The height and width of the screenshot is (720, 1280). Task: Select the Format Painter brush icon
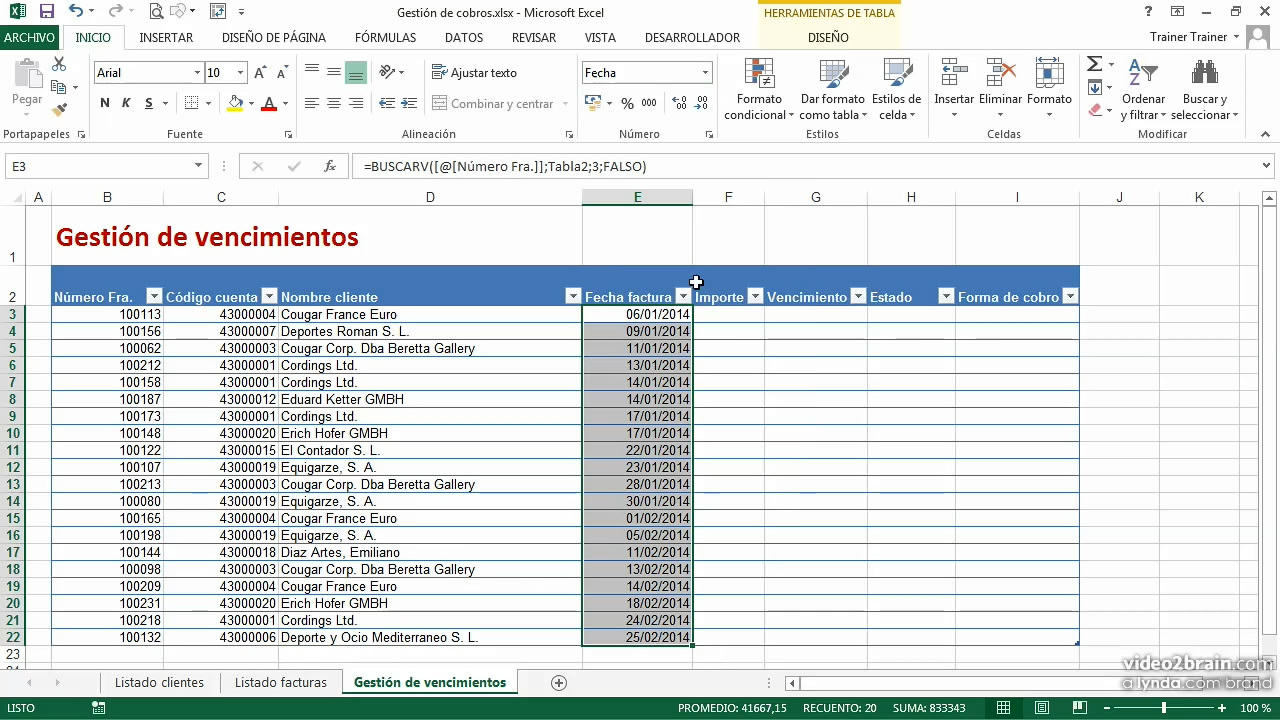[x=59, y=108]
